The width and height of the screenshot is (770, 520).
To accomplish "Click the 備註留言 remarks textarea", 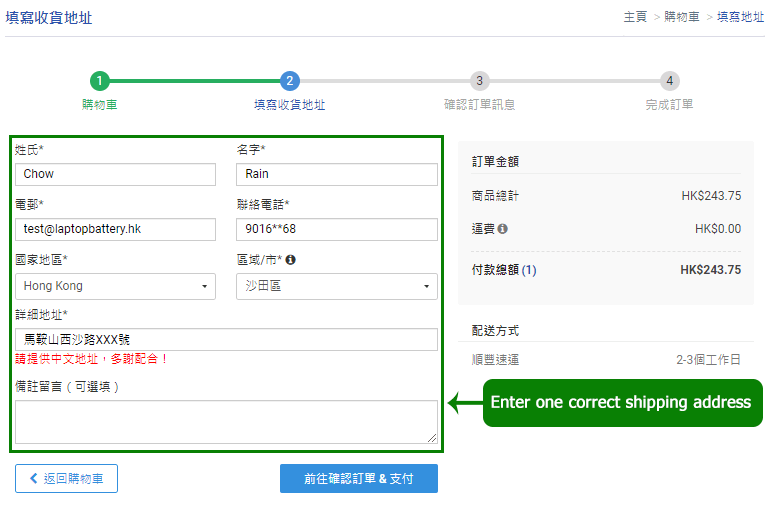I will click(x=226, y=421).
